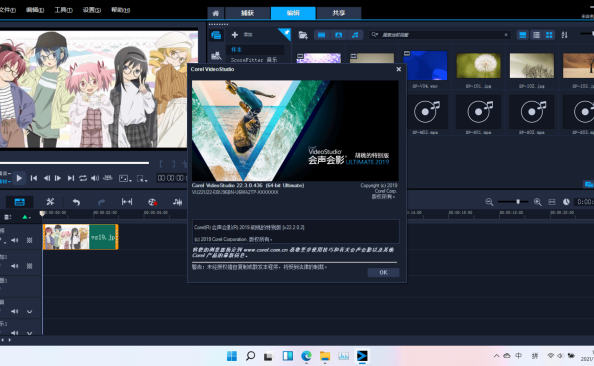
Task: Clear the library search text
Action: coord(506,35)
